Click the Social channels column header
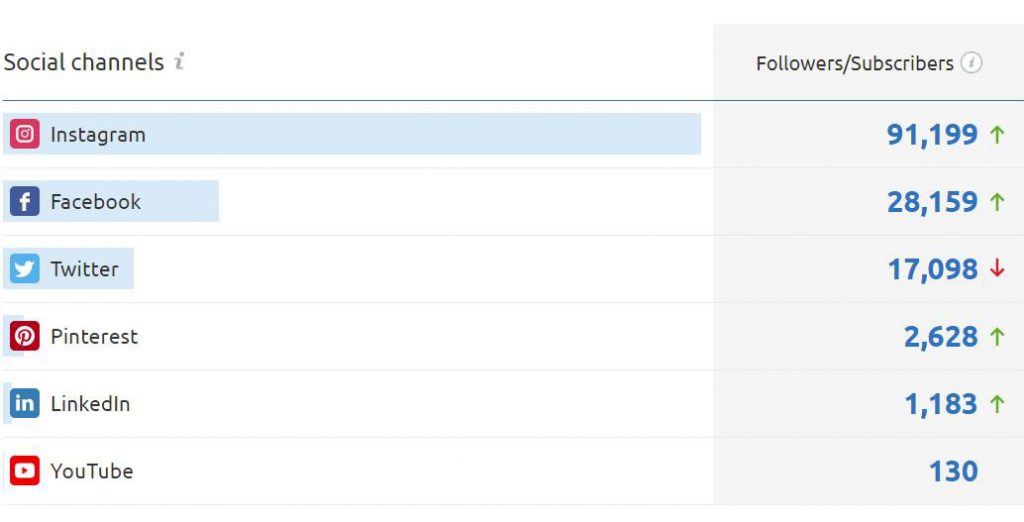Image resolution: width=1024 pixels, height=522 pixels. [x=83, y=62]
